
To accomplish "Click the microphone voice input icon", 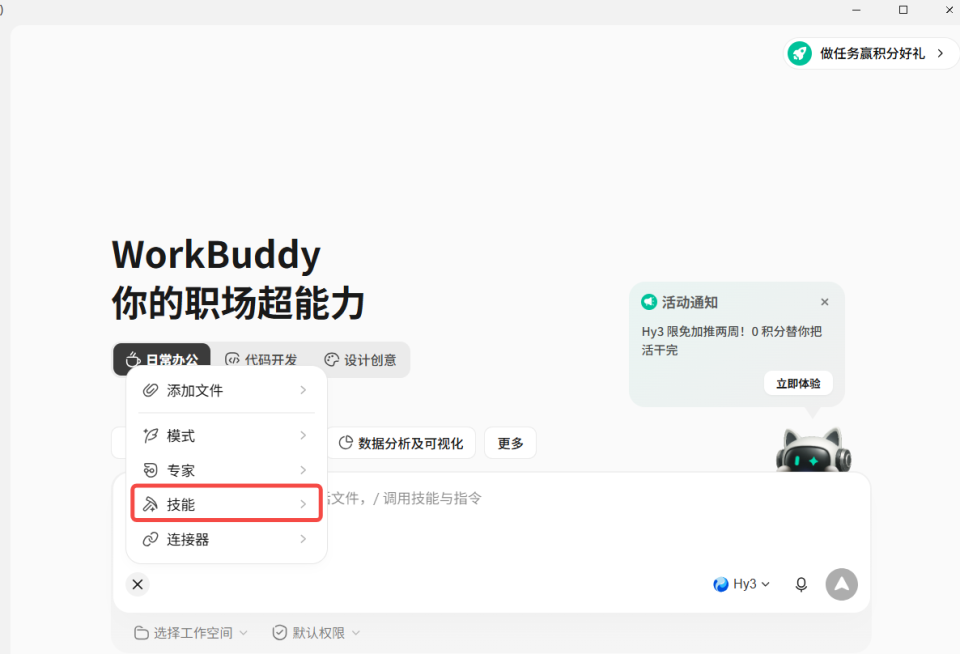I will pyautogui.click(x=801, y=584).
